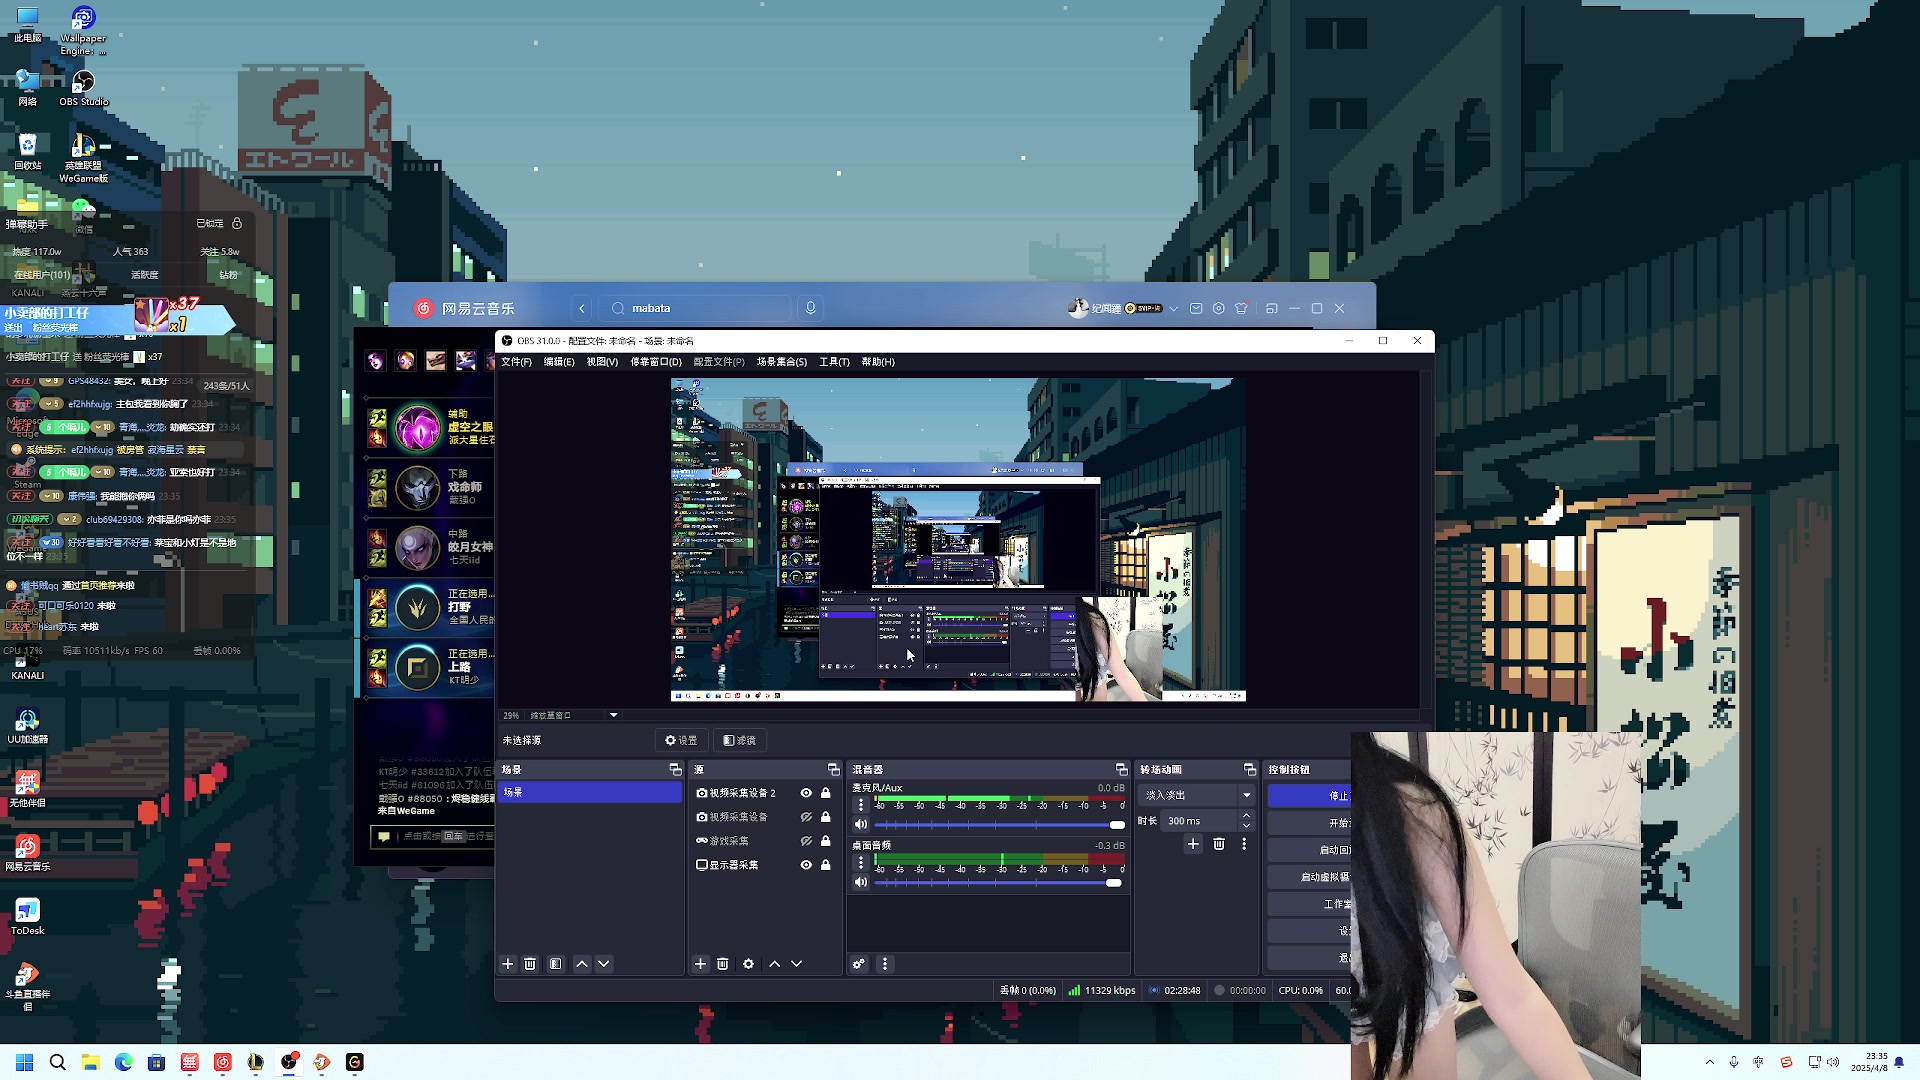The width and height of the screenshot is (1920, 1080).
Task: Open 帮助(H) menu in OBS
Action: tap(878, 362)
